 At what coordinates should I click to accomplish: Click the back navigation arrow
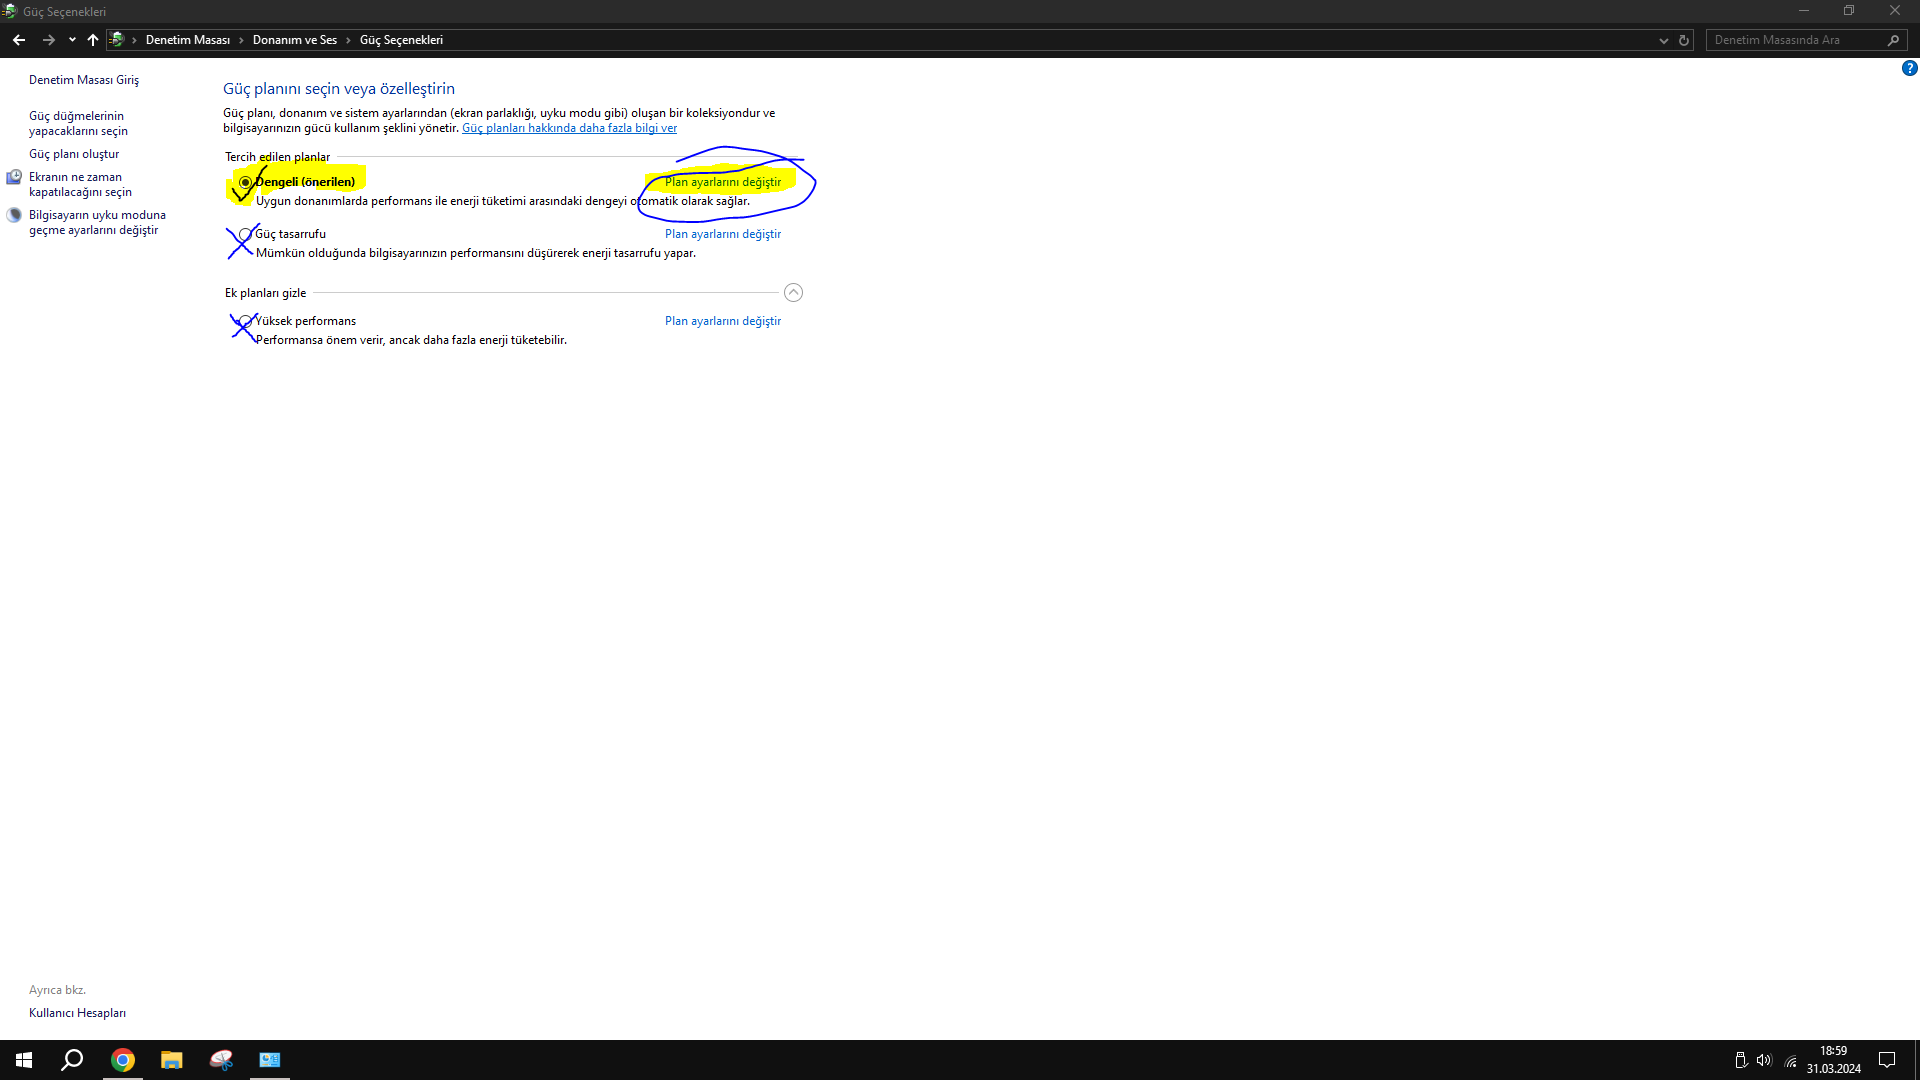19,40
